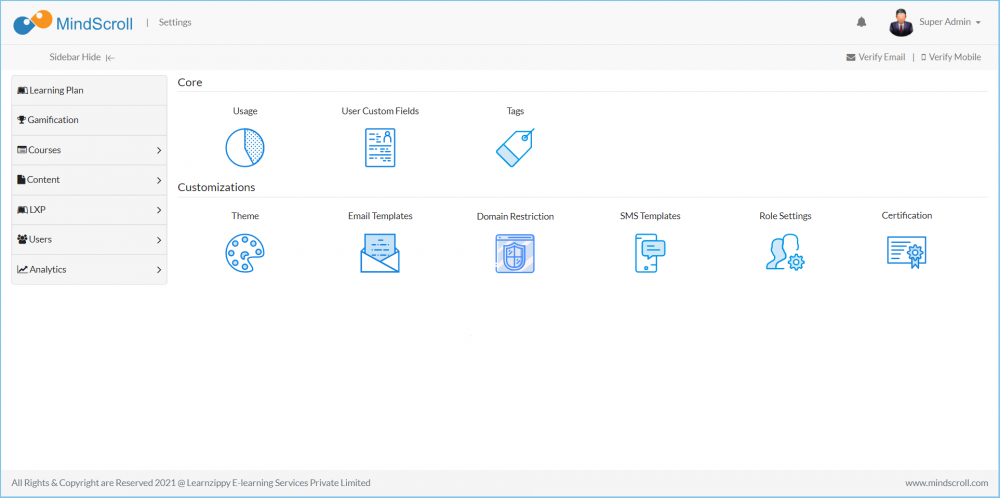Viewport: 1000px width, 498px height.
Task: Click the Email Templates label
Action: tap(380, 216)
